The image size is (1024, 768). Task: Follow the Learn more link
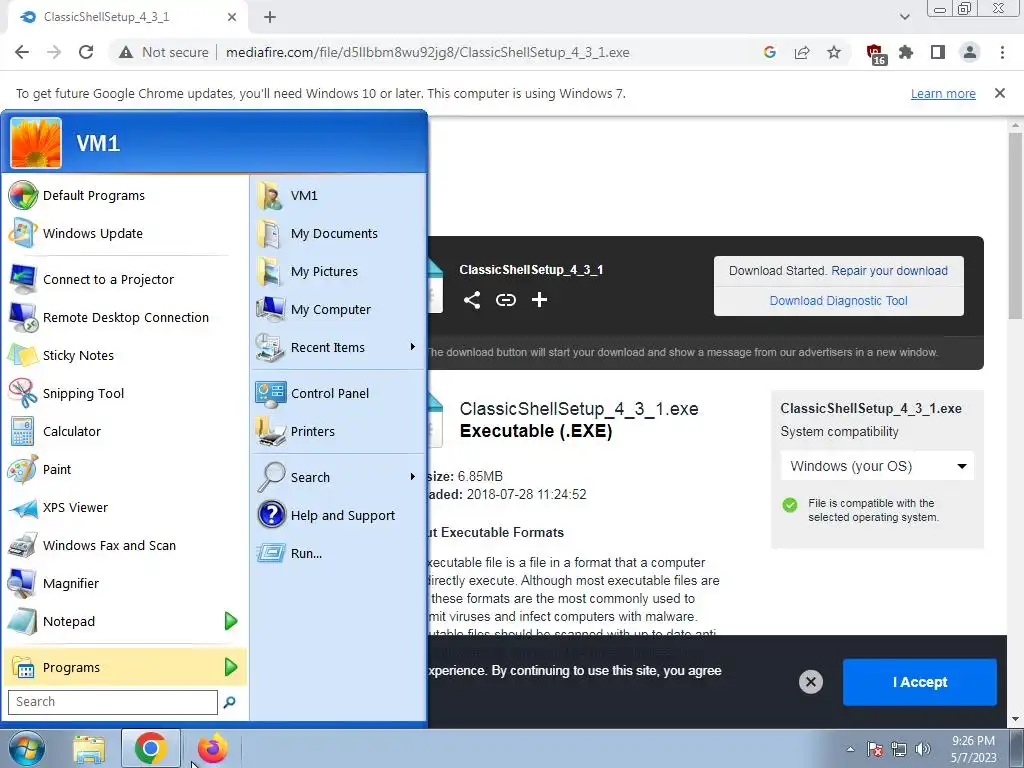943,93
